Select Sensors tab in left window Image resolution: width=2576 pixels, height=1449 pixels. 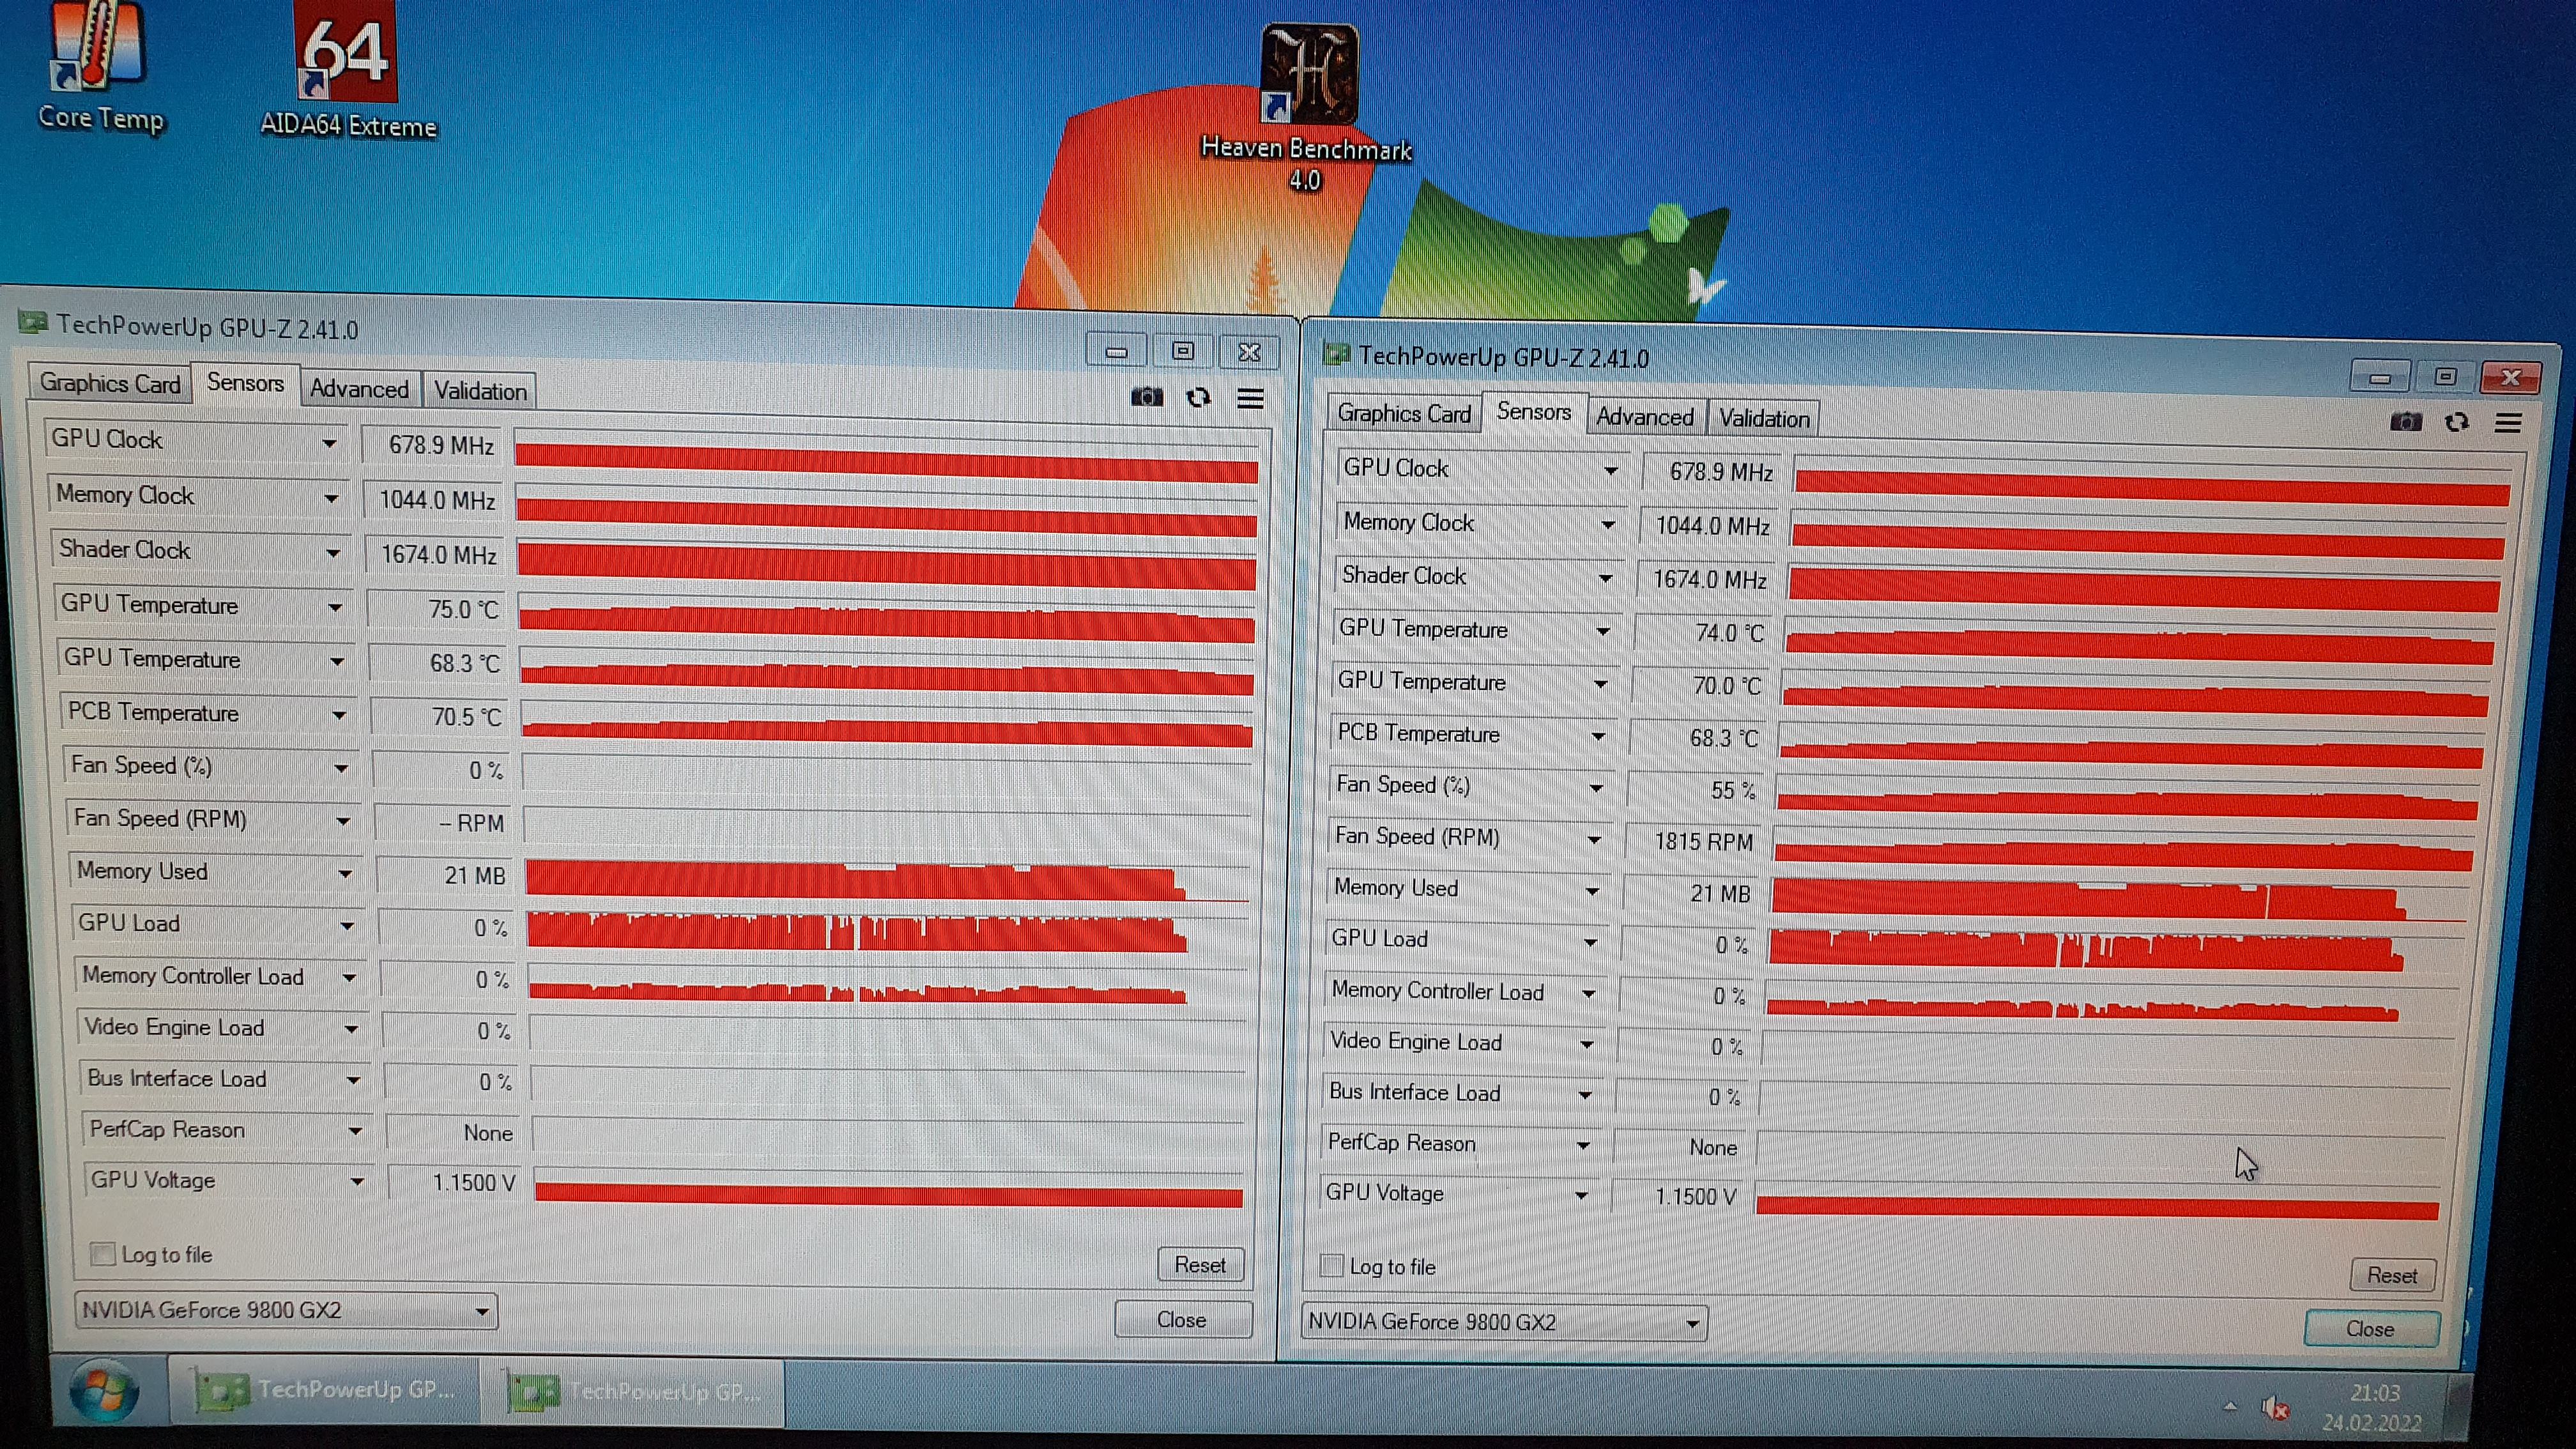coord(245,383)
